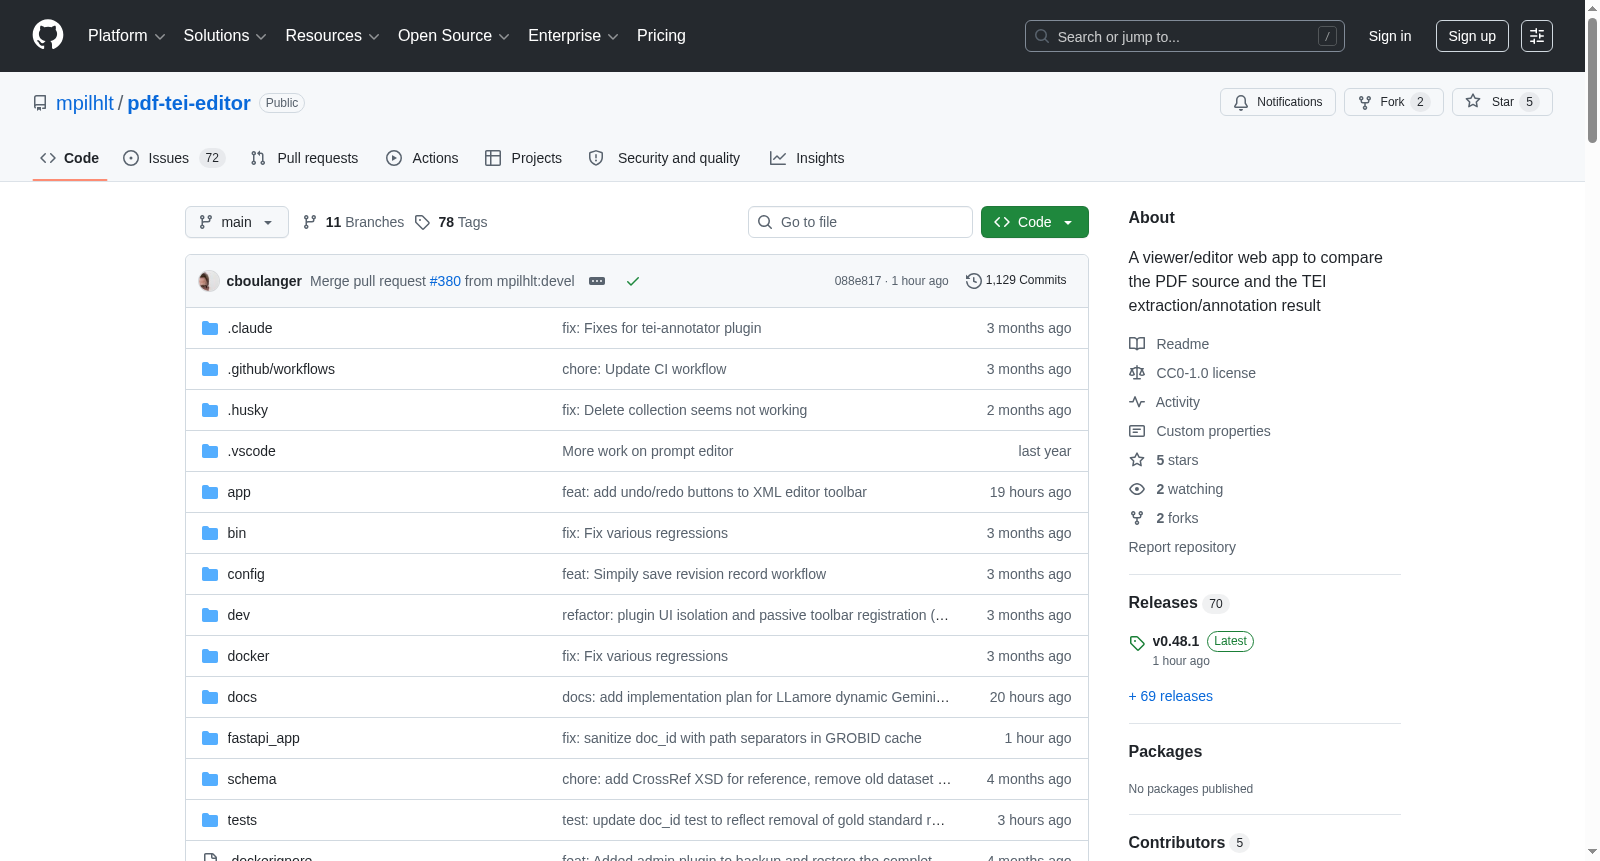This screenshot has width=1600, height=861.
Task: View the green check status icon
Action: (633, 281)
